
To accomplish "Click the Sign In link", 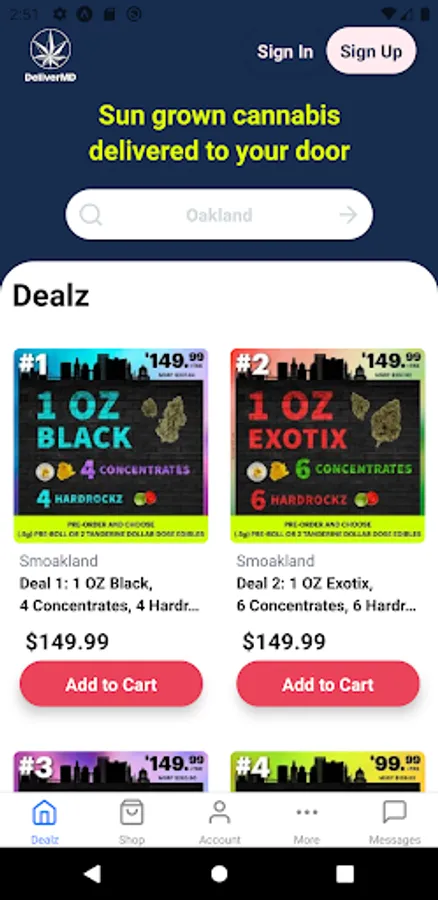I will 285,52.
